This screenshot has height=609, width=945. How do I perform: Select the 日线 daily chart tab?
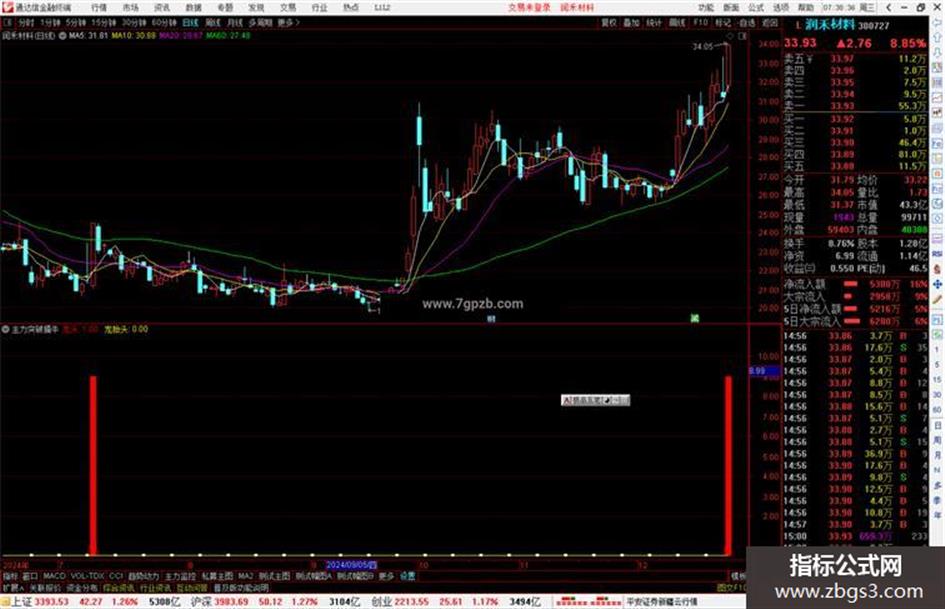click(x=190, y=22)
